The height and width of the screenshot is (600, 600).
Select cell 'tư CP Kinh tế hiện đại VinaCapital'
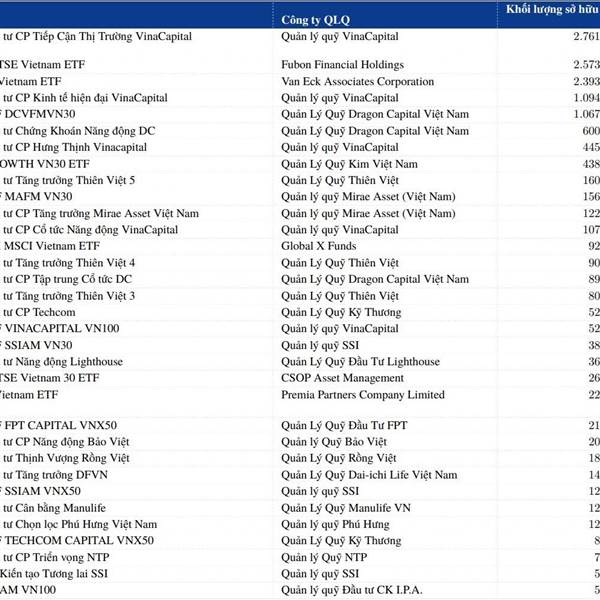[x=85, y=98]
